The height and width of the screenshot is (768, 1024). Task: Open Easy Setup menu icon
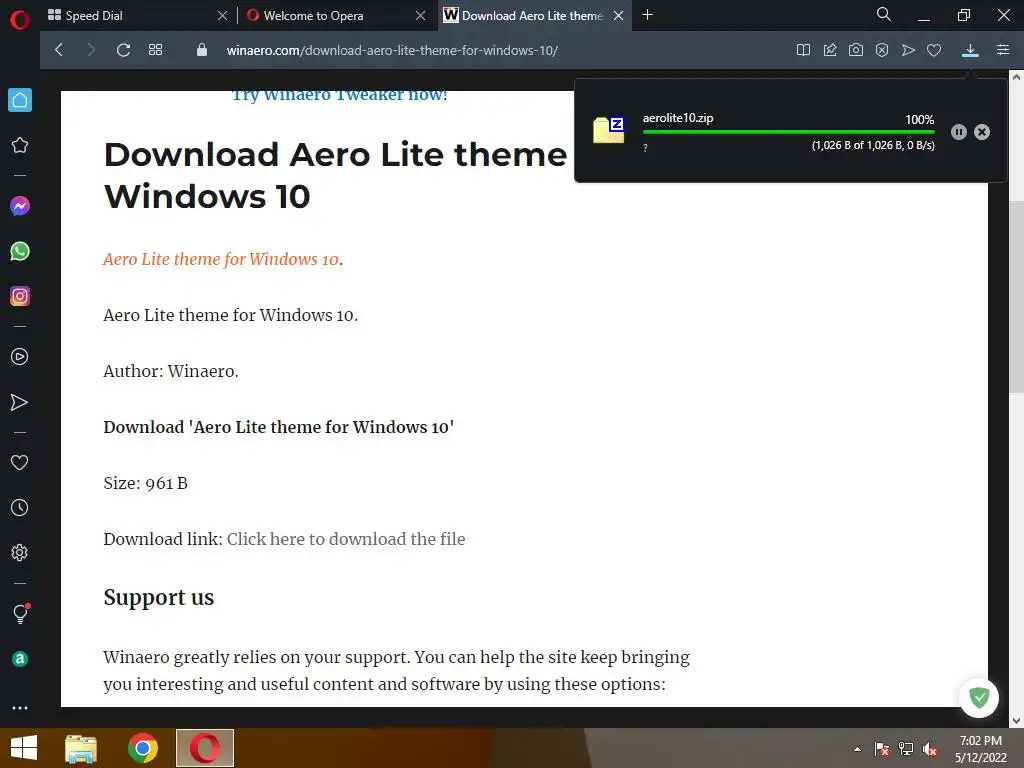(x=1003, y=50)
